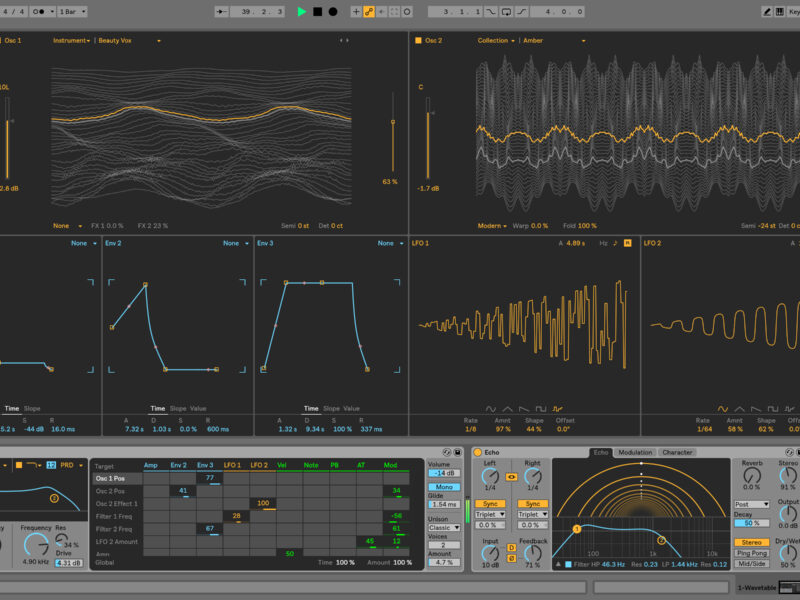Click the Draw Mode pencil icon

pyautogui.click(x=767, y=12)
